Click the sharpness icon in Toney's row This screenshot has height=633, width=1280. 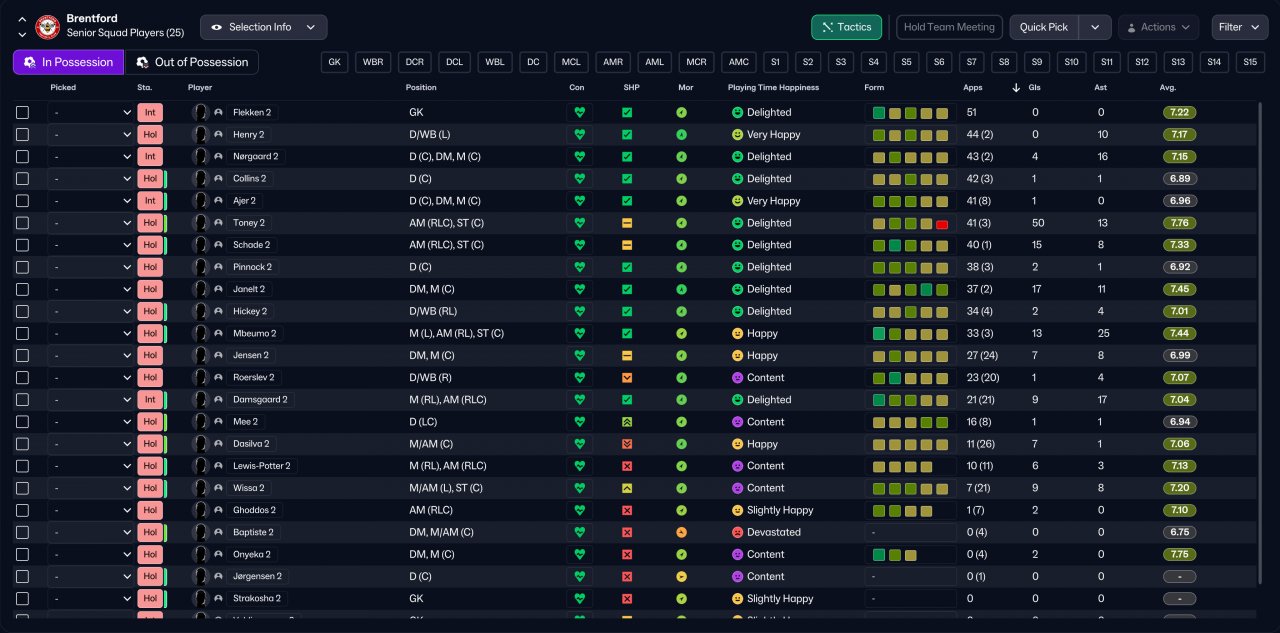[627, 224]
